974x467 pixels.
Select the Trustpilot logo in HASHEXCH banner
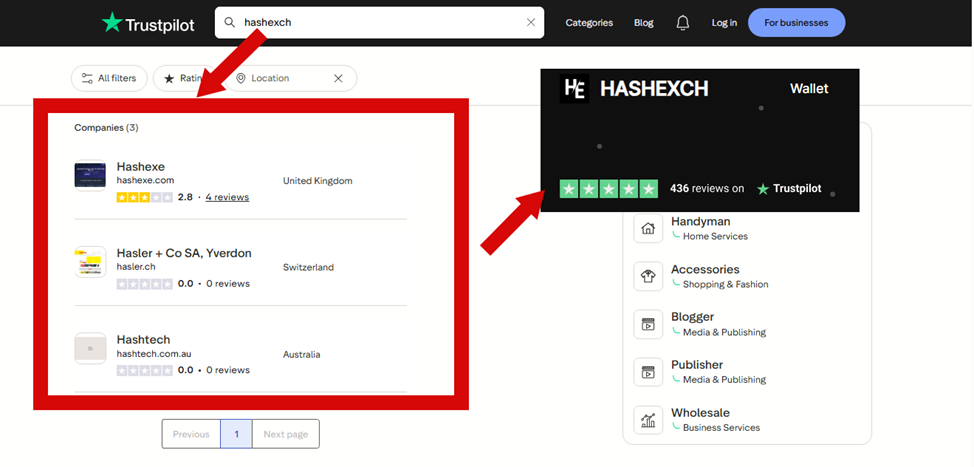click(789, 189)
